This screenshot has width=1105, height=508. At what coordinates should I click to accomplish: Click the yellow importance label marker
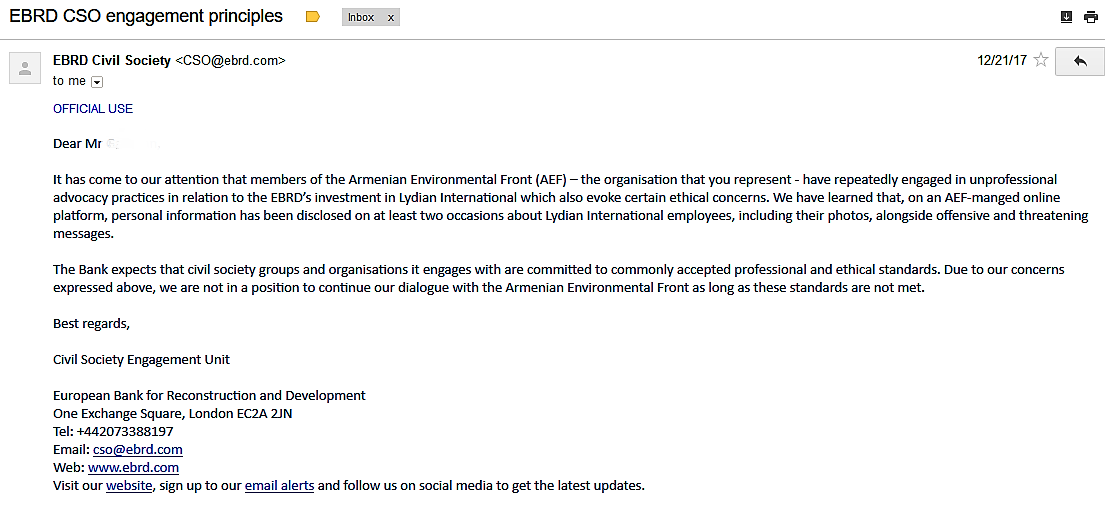(x=313, y=17)
